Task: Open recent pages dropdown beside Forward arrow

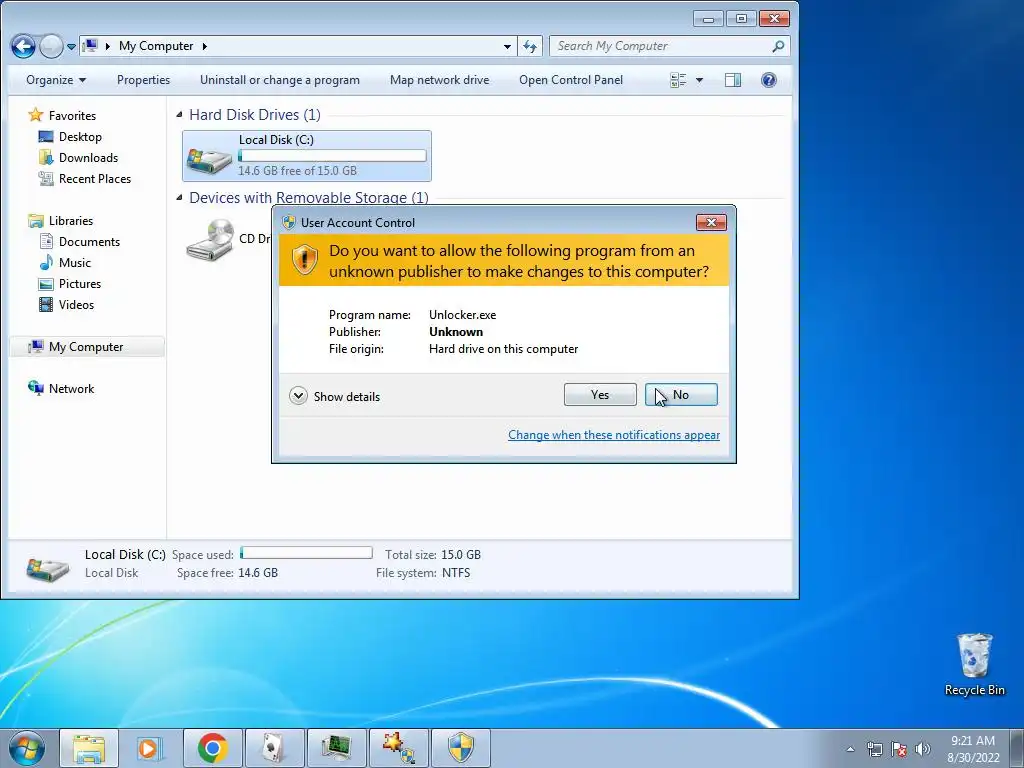Action: (71, 46)
